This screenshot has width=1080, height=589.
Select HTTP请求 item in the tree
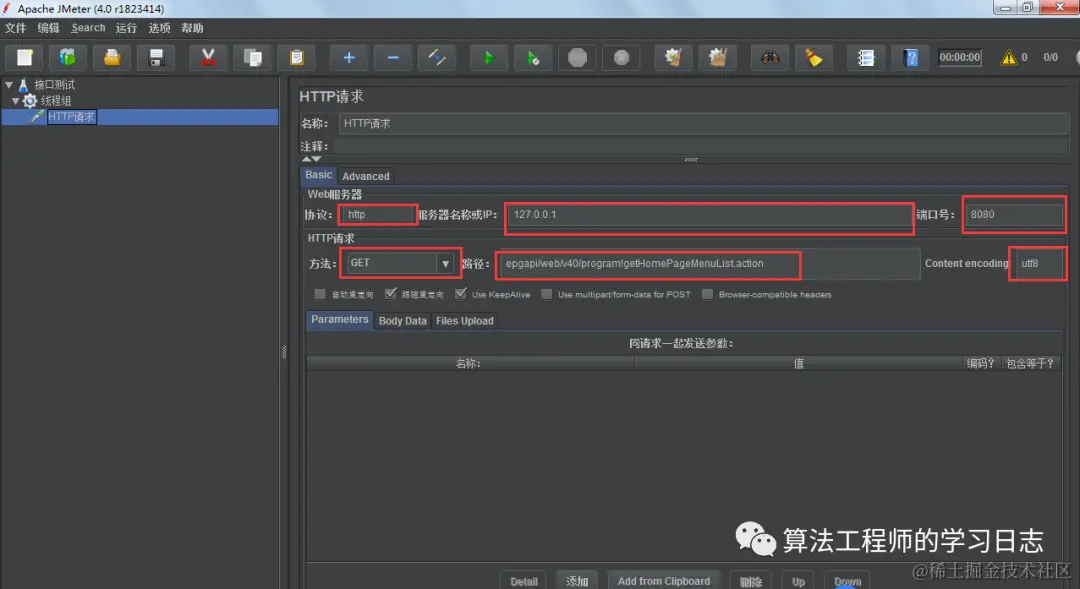[71, 116]
